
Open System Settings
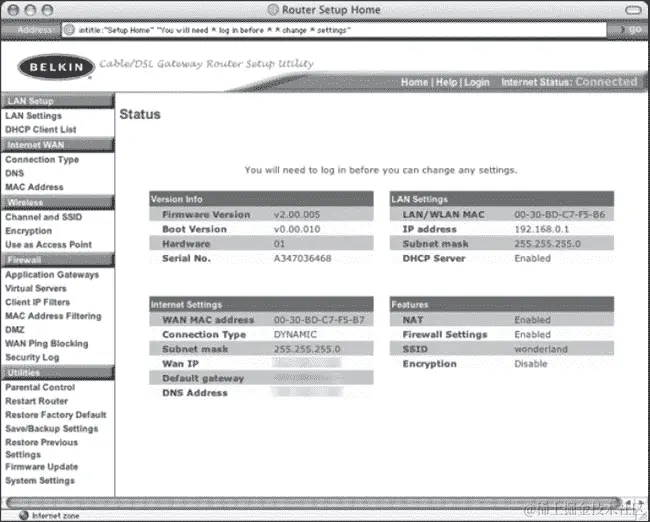(40, 481)
